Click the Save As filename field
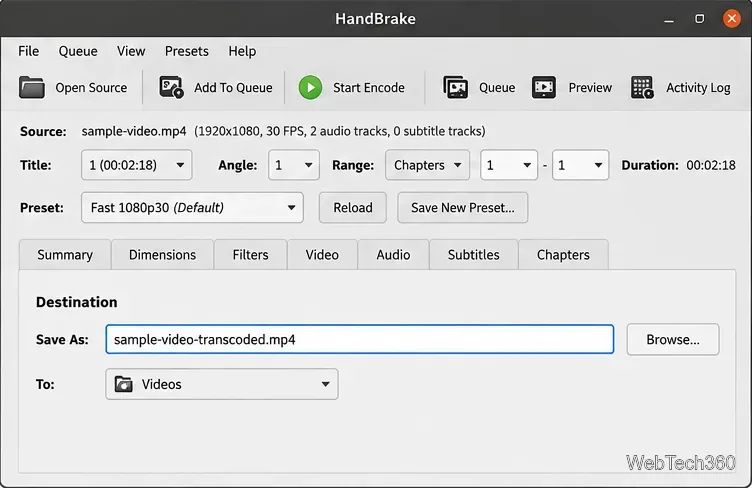The image size is (752, 488). 360,339
